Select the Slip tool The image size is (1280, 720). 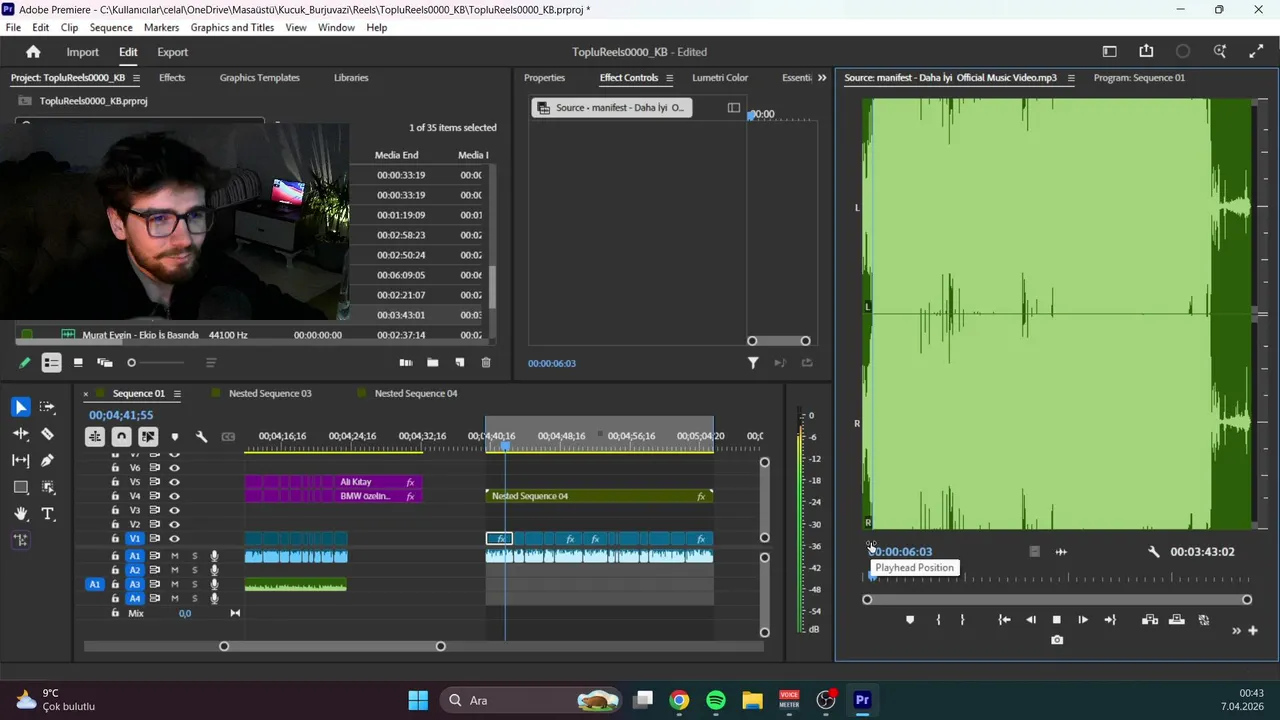click(x=20, y=460)
